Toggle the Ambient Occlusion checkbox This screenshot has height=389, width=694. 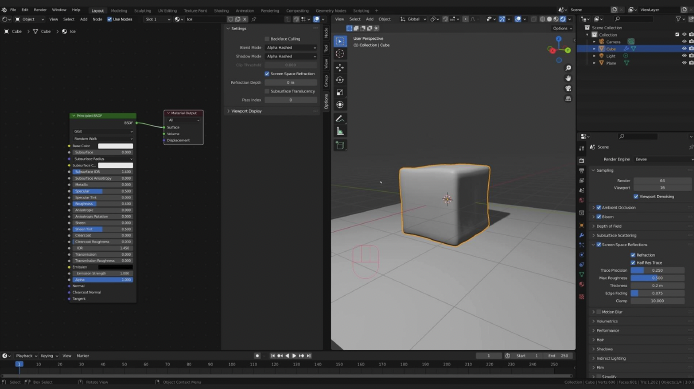tap(599, 208)
